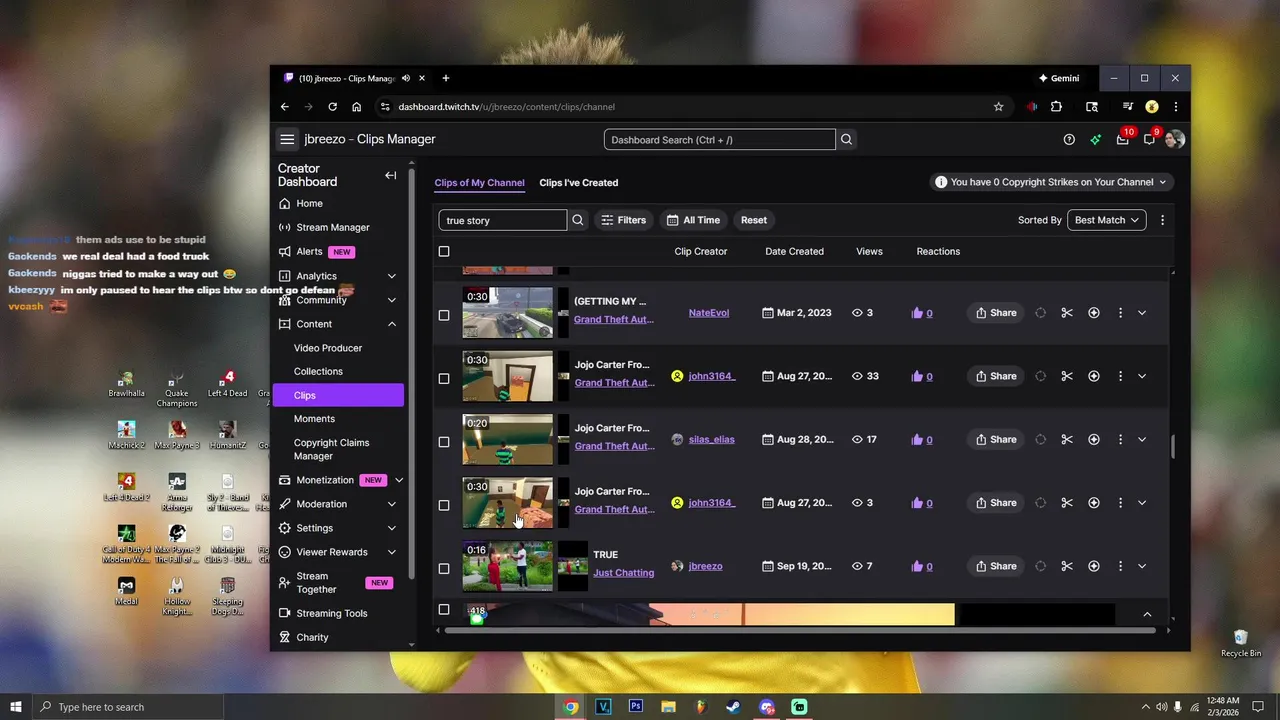The width and height of the screenshot is (1280, 720).
Task: Expand the Viewer Rewards sidebar section
Action: 392,552
